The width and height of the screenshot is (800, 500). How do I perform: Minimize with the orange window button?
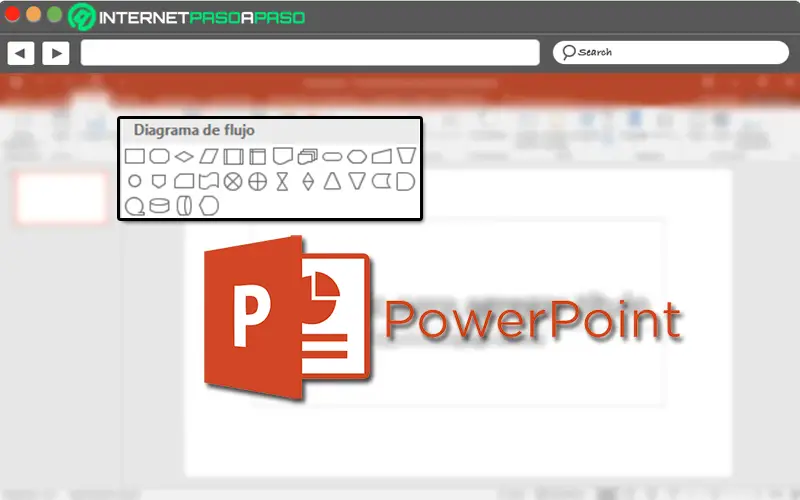click(x=33, y=14)
